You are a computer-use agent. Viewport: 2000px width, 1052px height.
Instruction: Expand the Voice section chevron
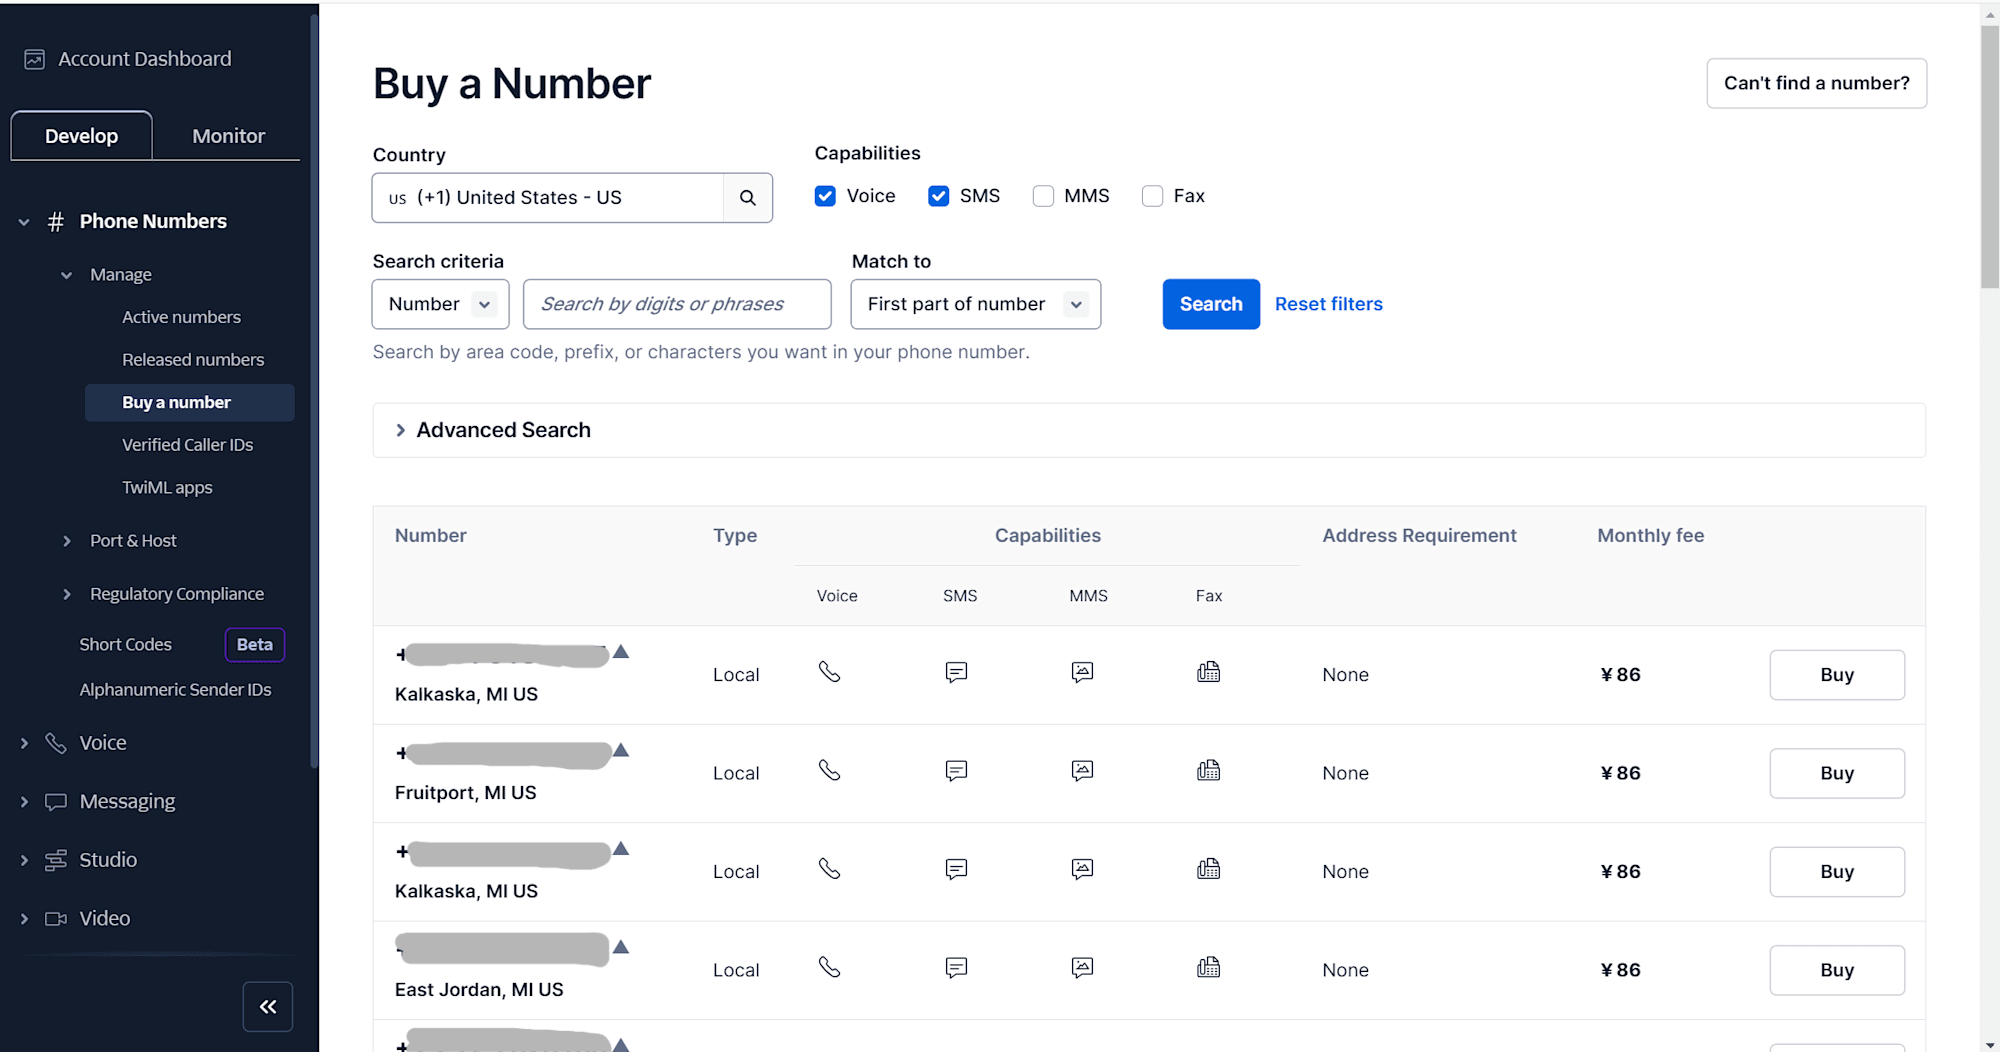(x=24, y=743)
